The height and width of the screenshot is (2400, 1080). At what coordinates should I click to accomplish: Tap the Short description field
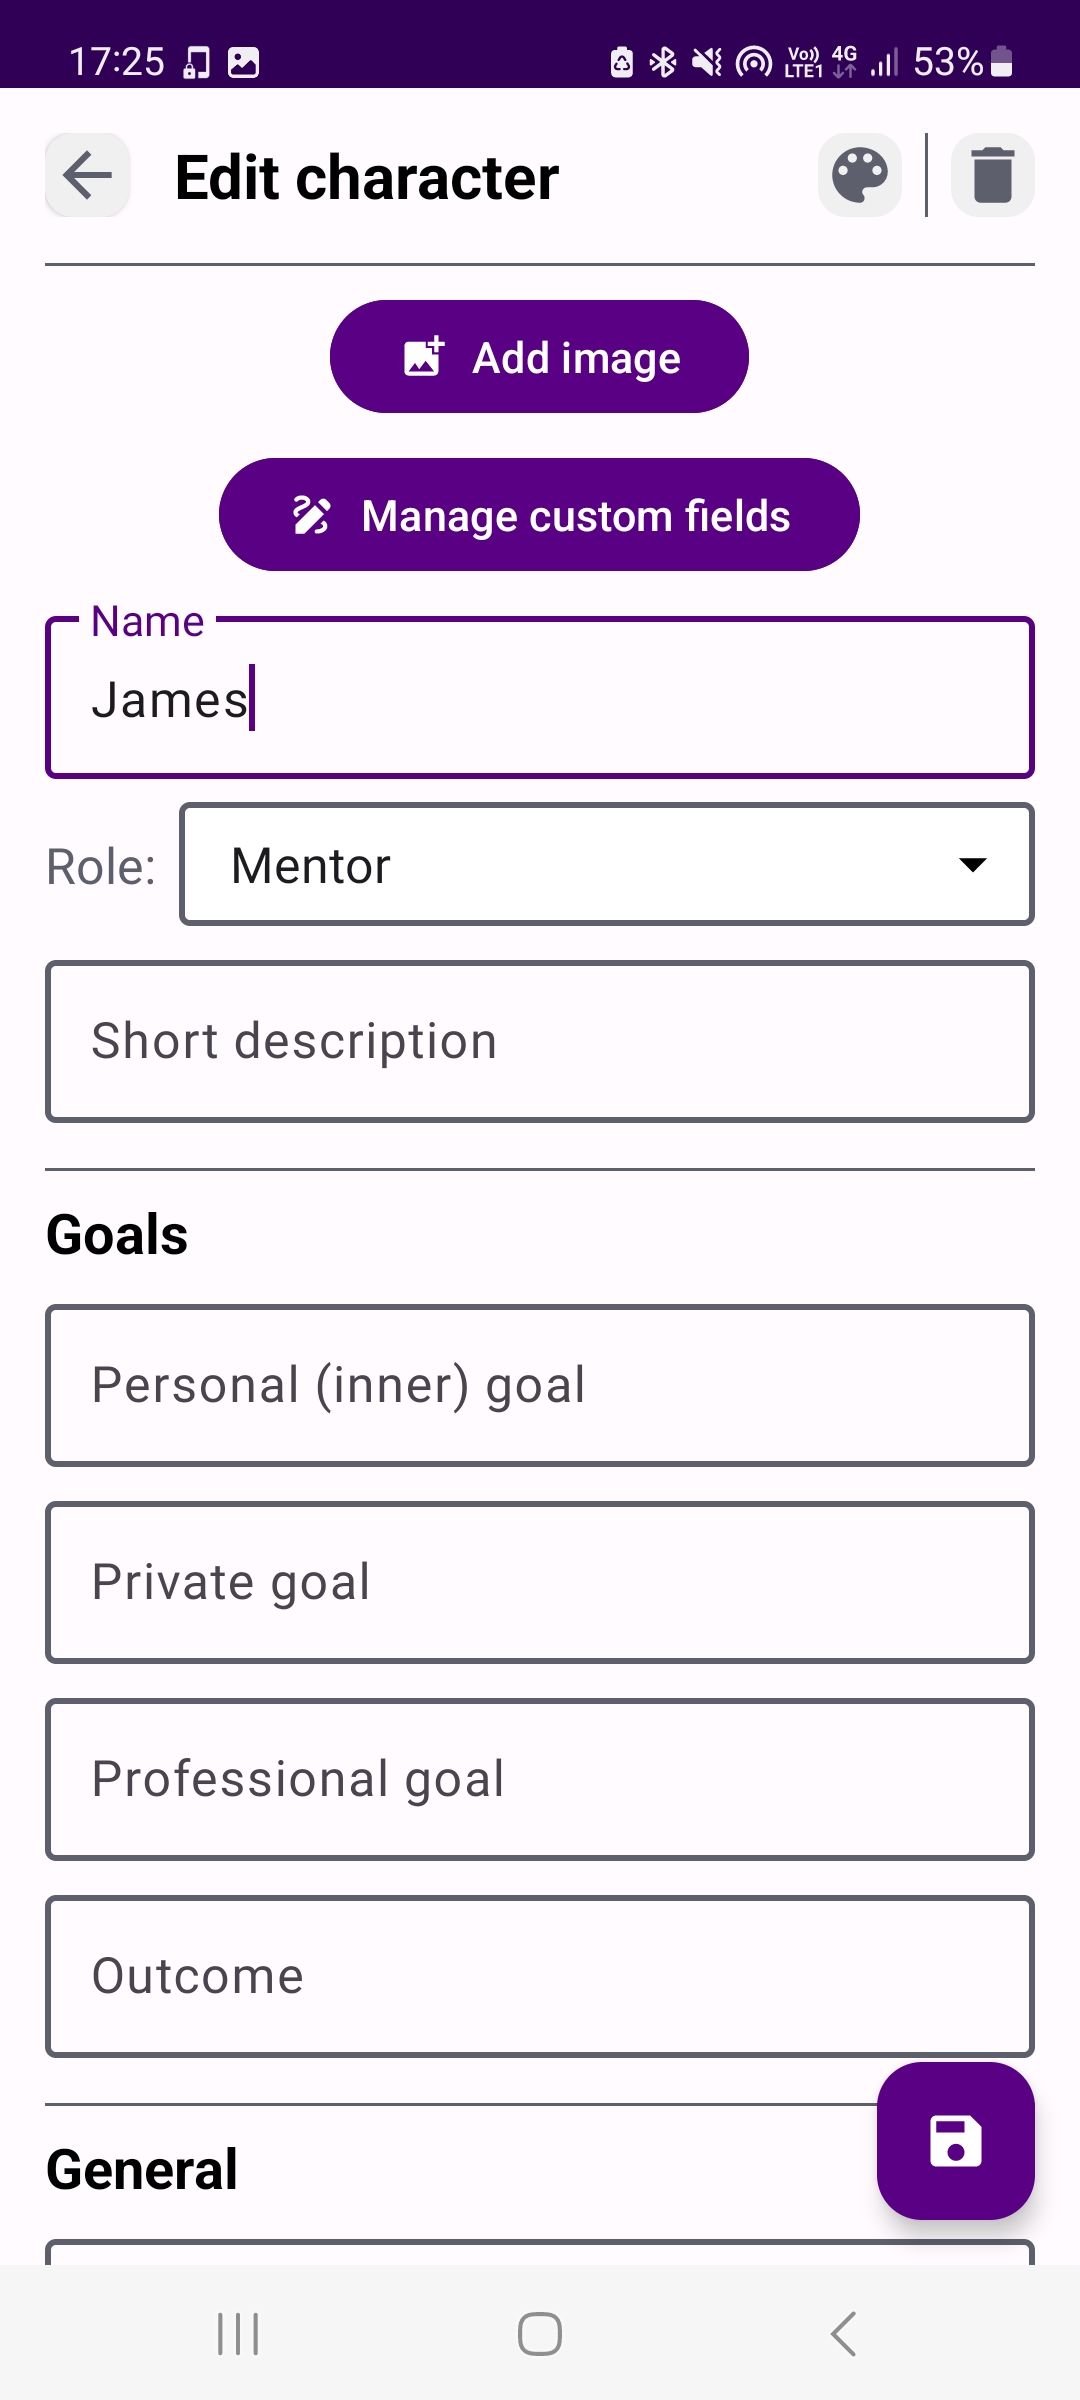tap(539, 1041)
